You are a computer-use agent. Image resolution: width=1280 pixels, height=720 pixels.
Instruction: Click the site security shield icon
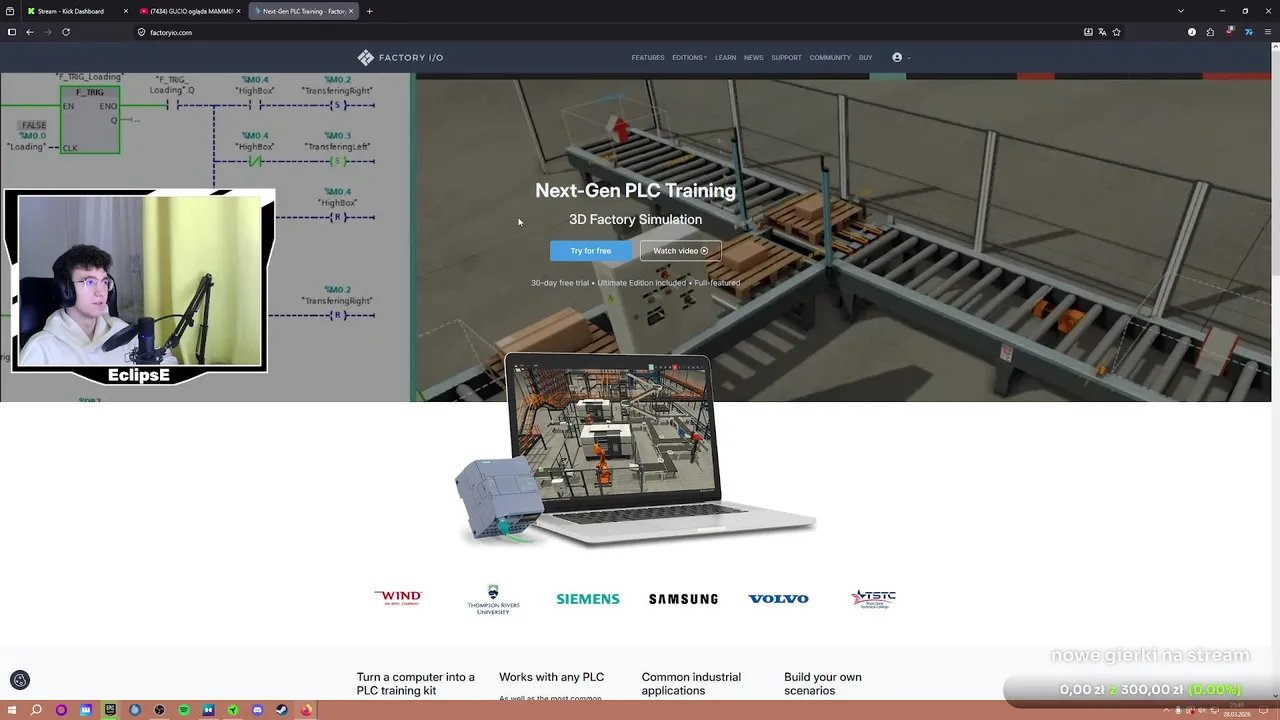(142, 32)
